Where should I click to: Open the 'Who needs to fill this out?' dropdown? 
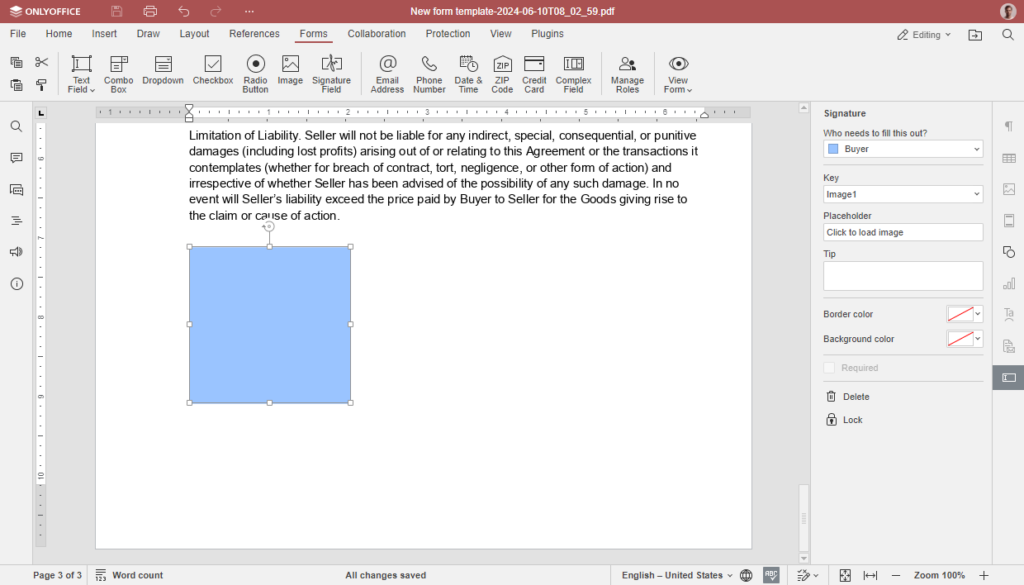902,148
